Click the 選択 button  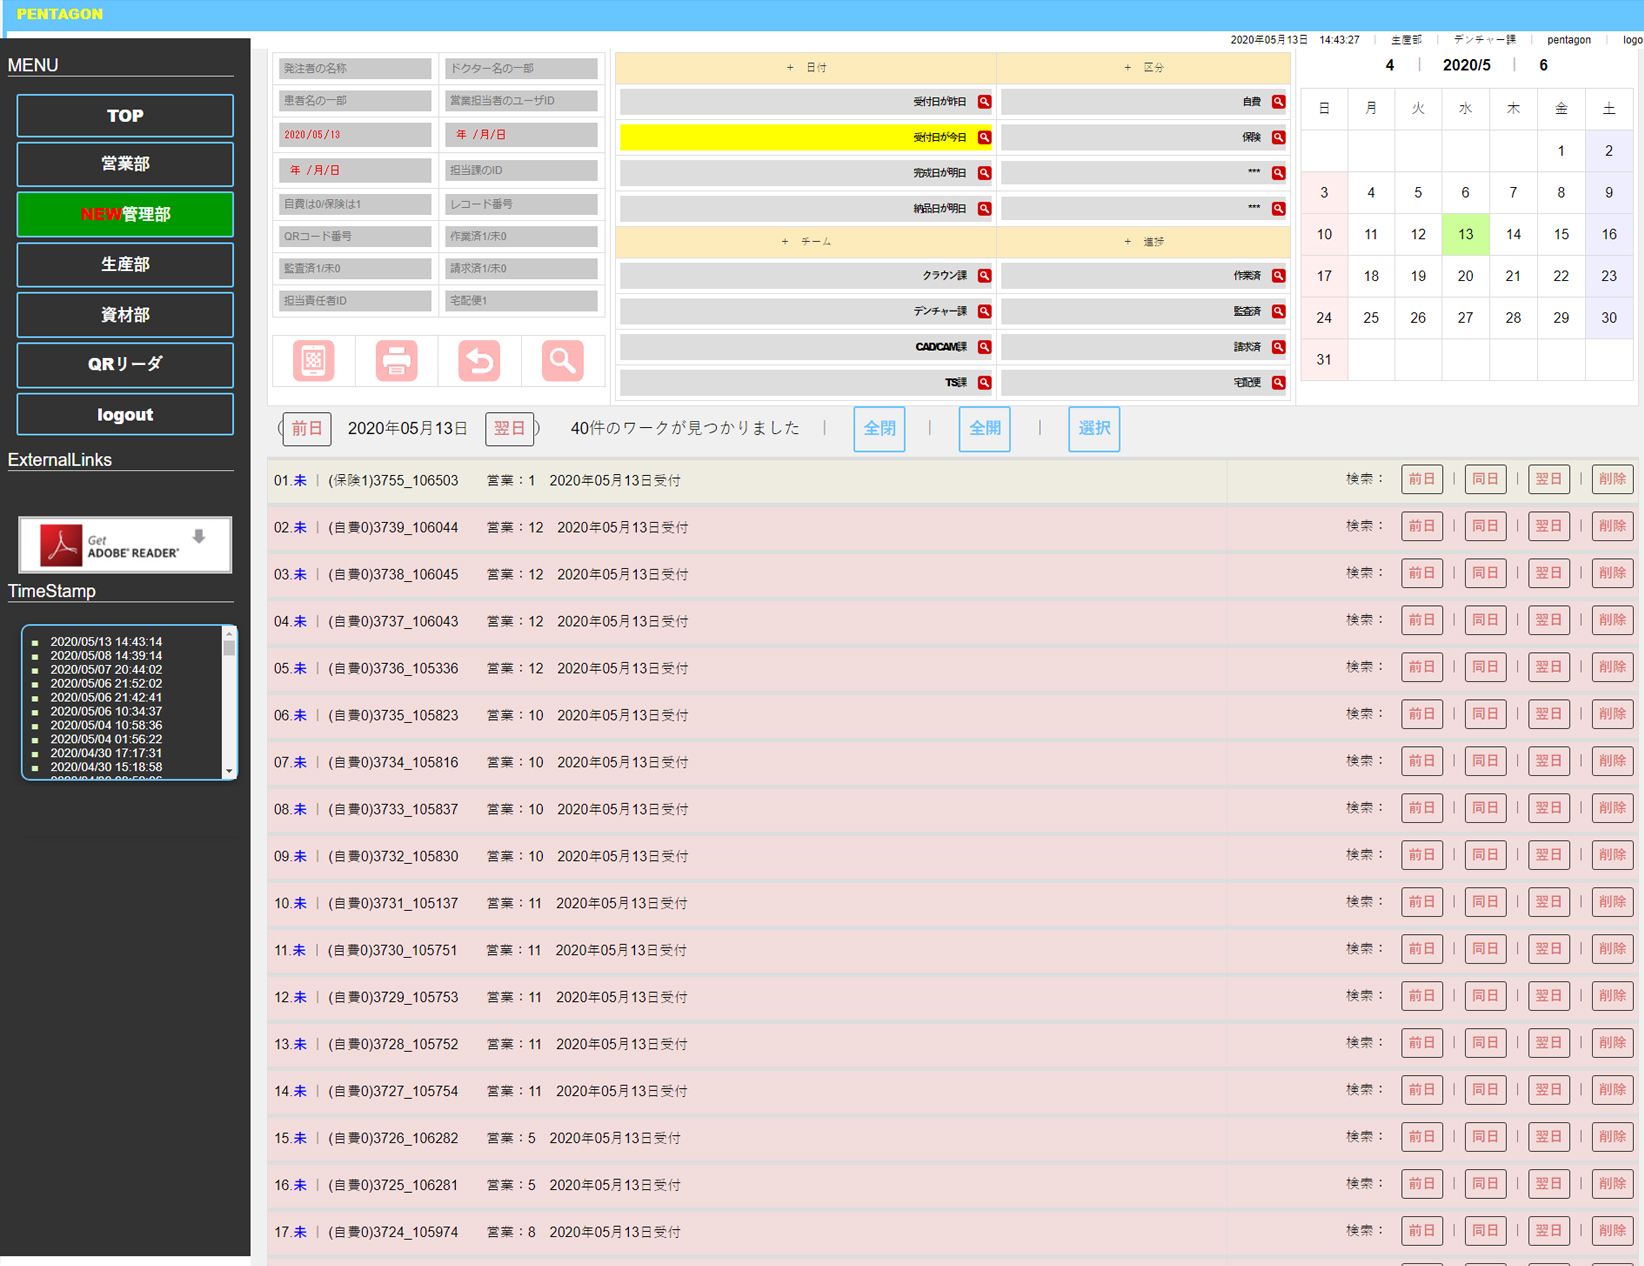(x=1093, y=429)
